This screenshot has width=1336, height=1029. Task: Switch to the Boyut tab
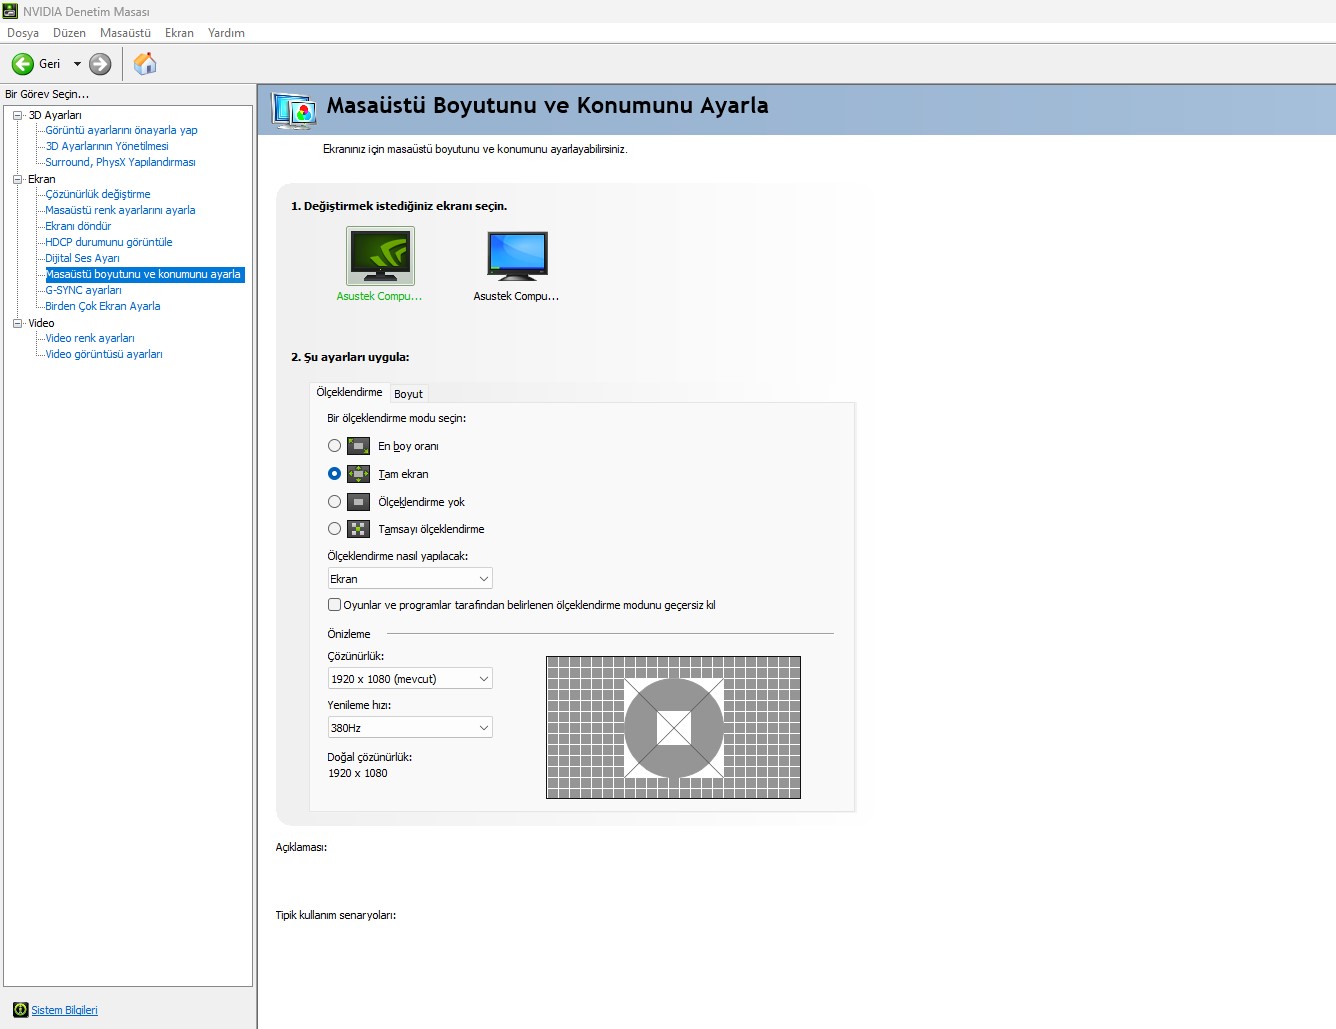408,394
